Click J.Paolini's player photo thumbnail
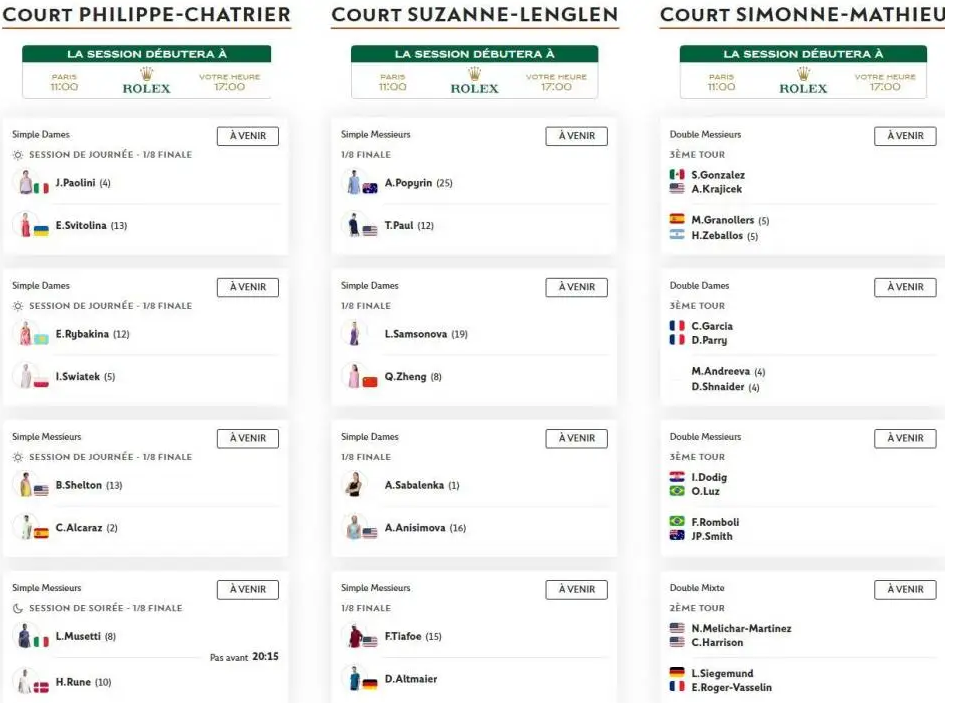The image size is (966, 703). pyautogui.click(x=26, y=182)
